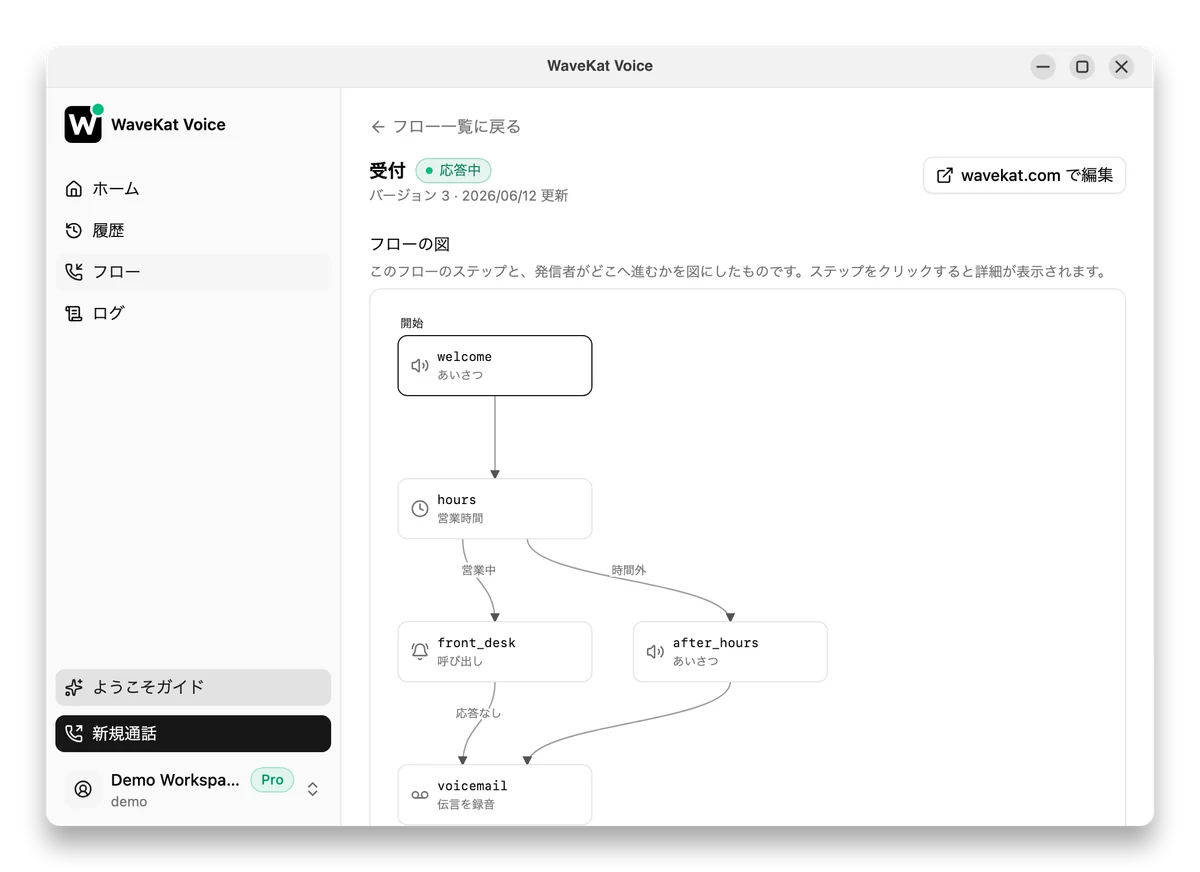Click the WaveKat Voice logo icon
Viewport: 1200px width, 872px height.
point(84,124)
